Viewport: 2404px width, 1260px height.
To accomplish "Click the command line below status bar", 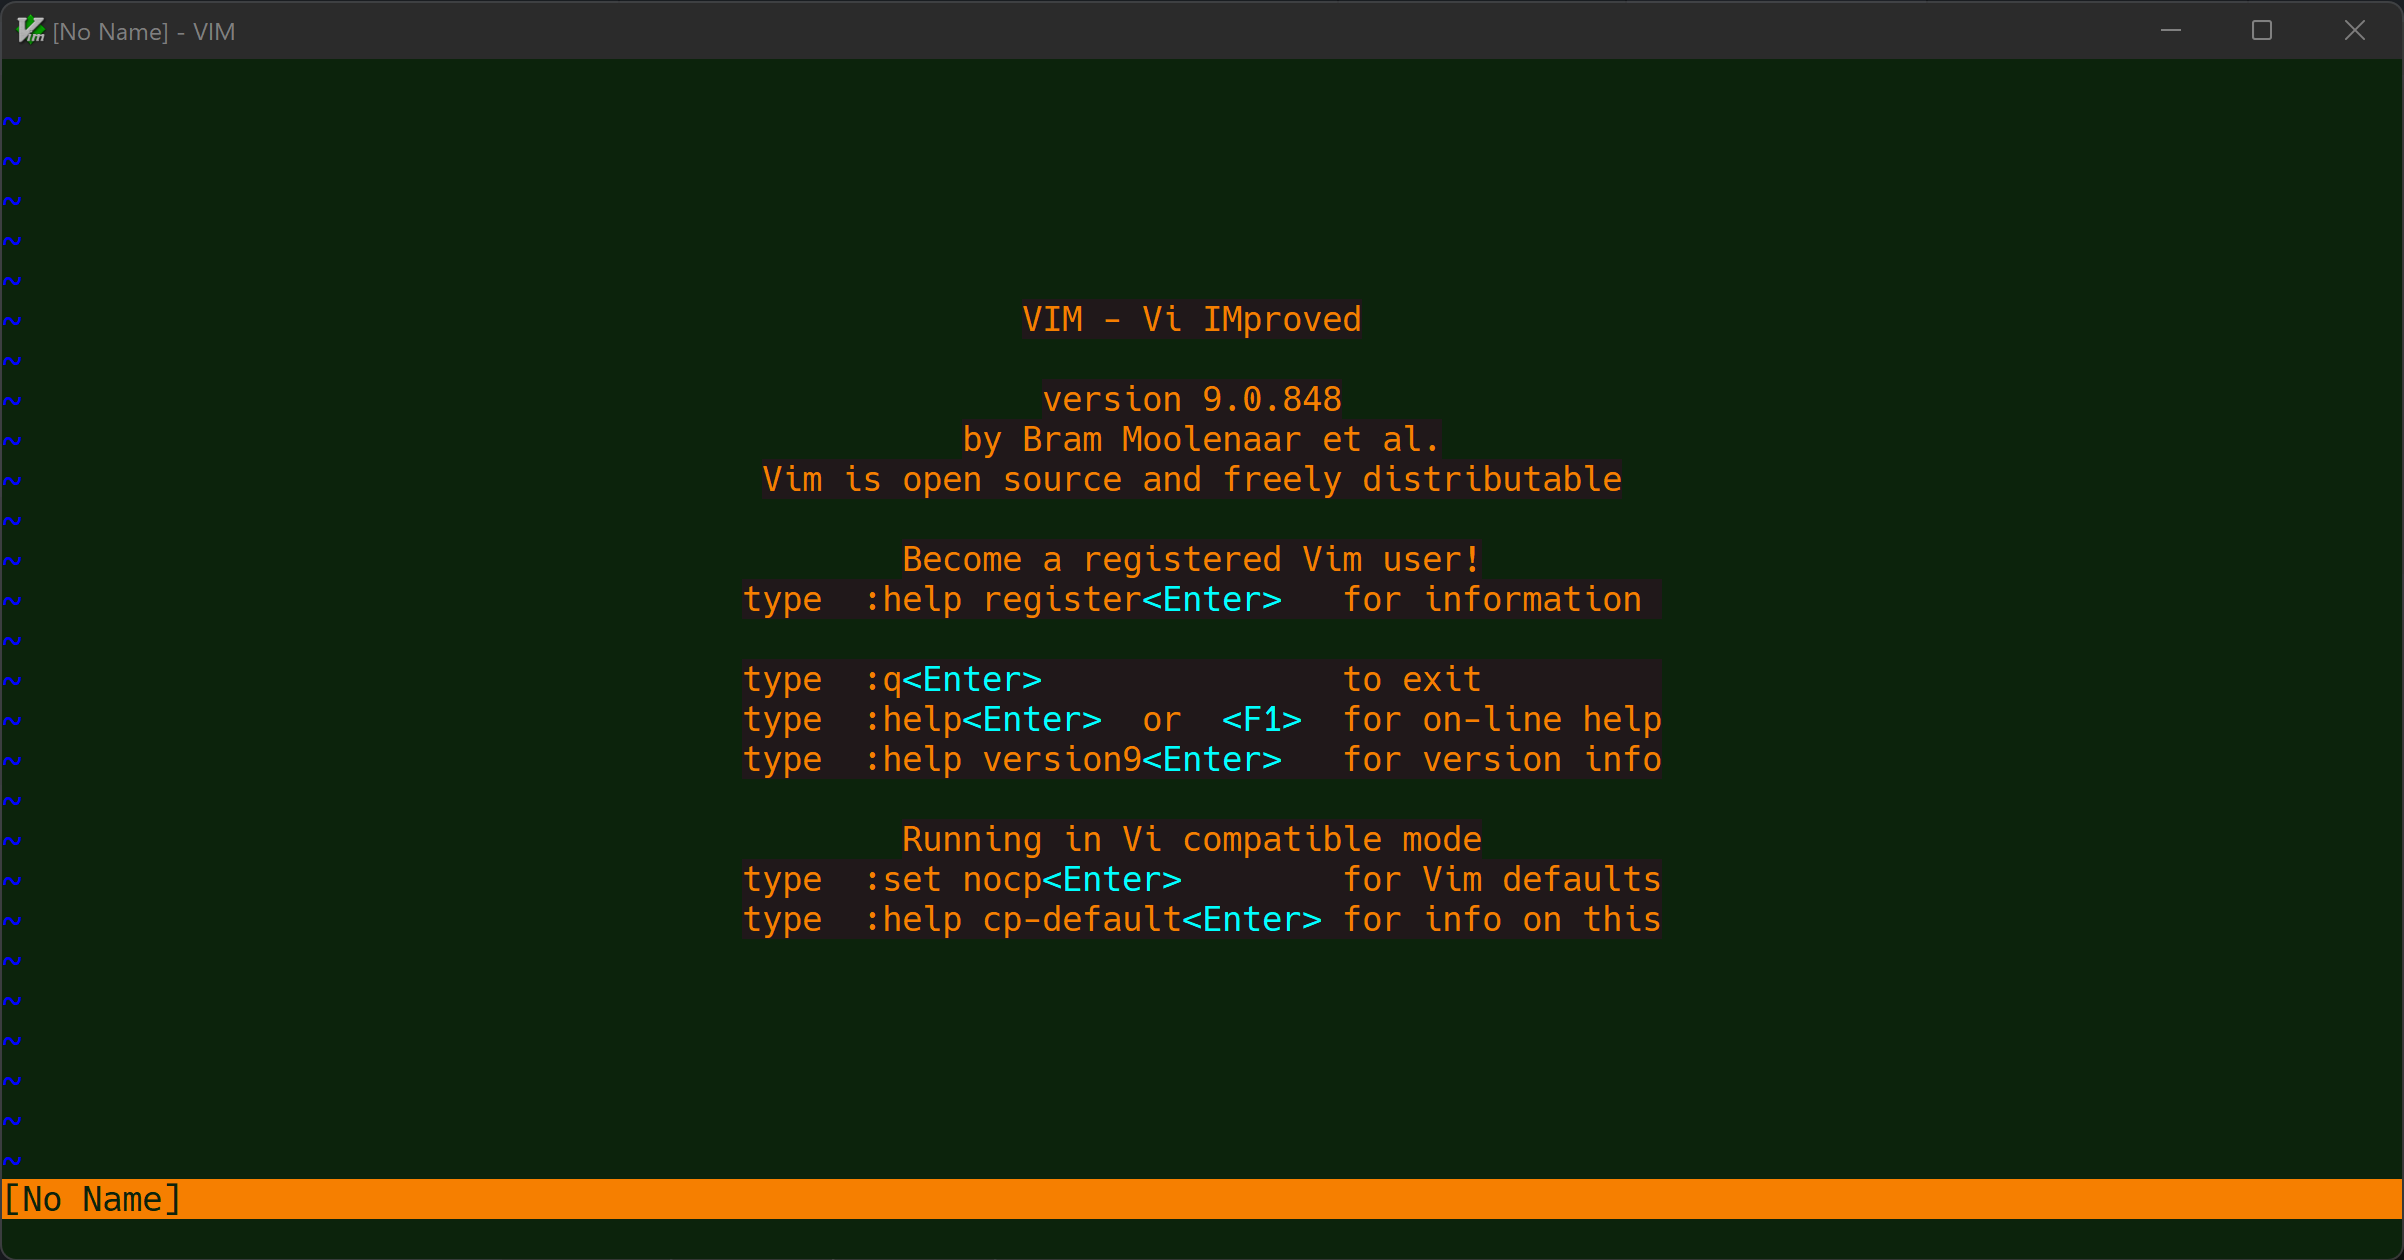I will (x=1200, y=1239).
